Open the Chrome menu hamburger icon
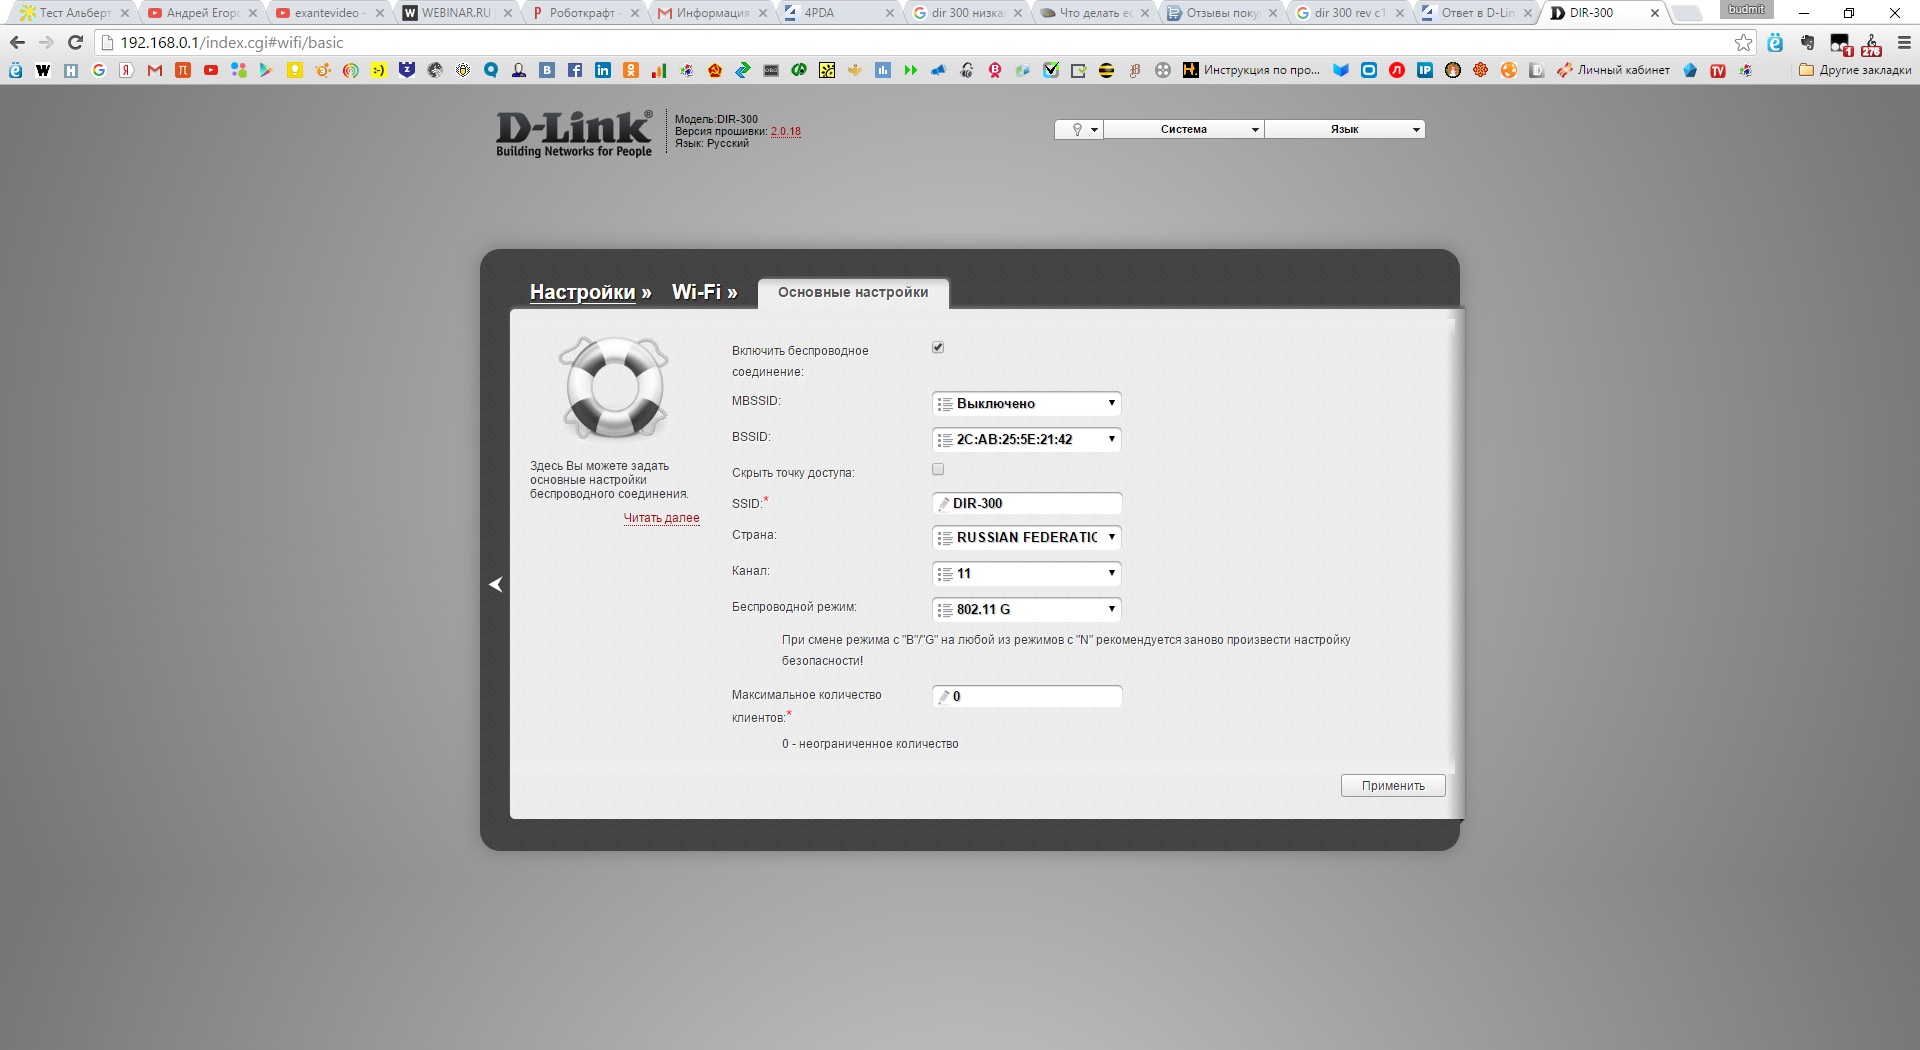 click(1905, 42)
